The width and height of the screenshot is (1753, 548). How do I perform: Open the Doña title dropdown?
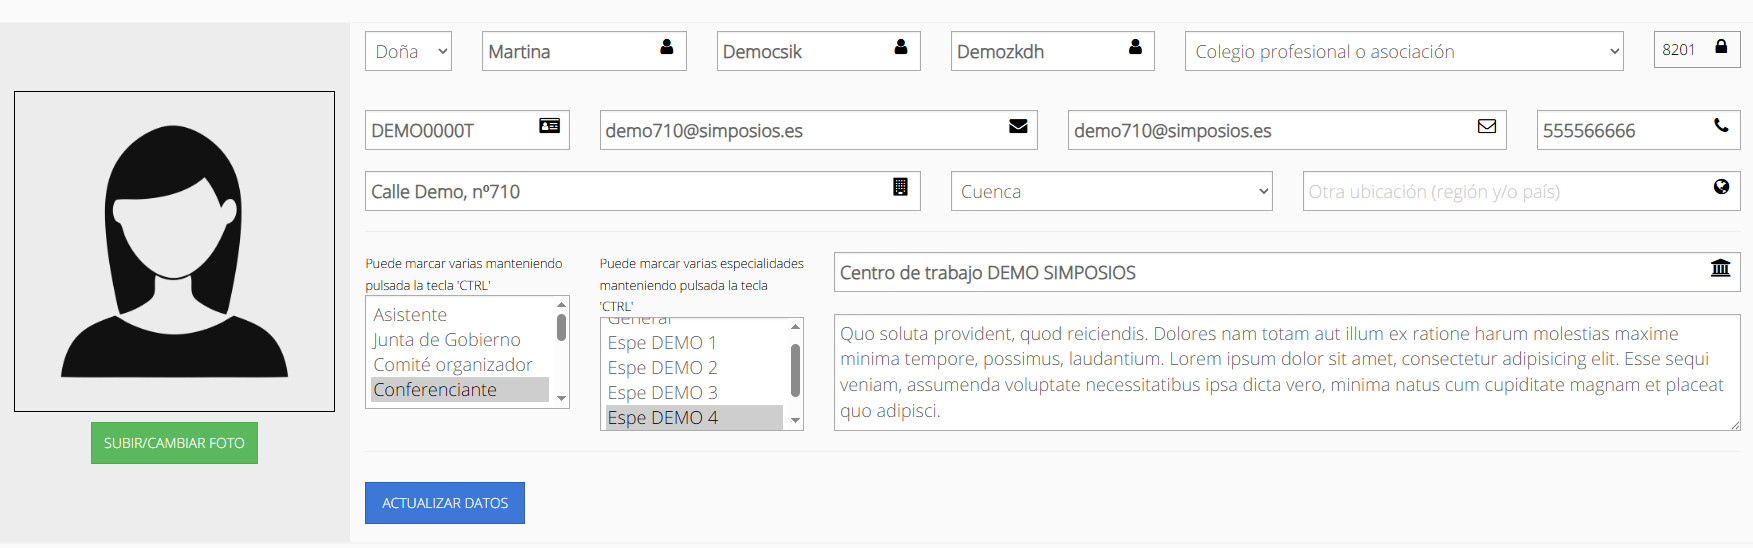408,51
